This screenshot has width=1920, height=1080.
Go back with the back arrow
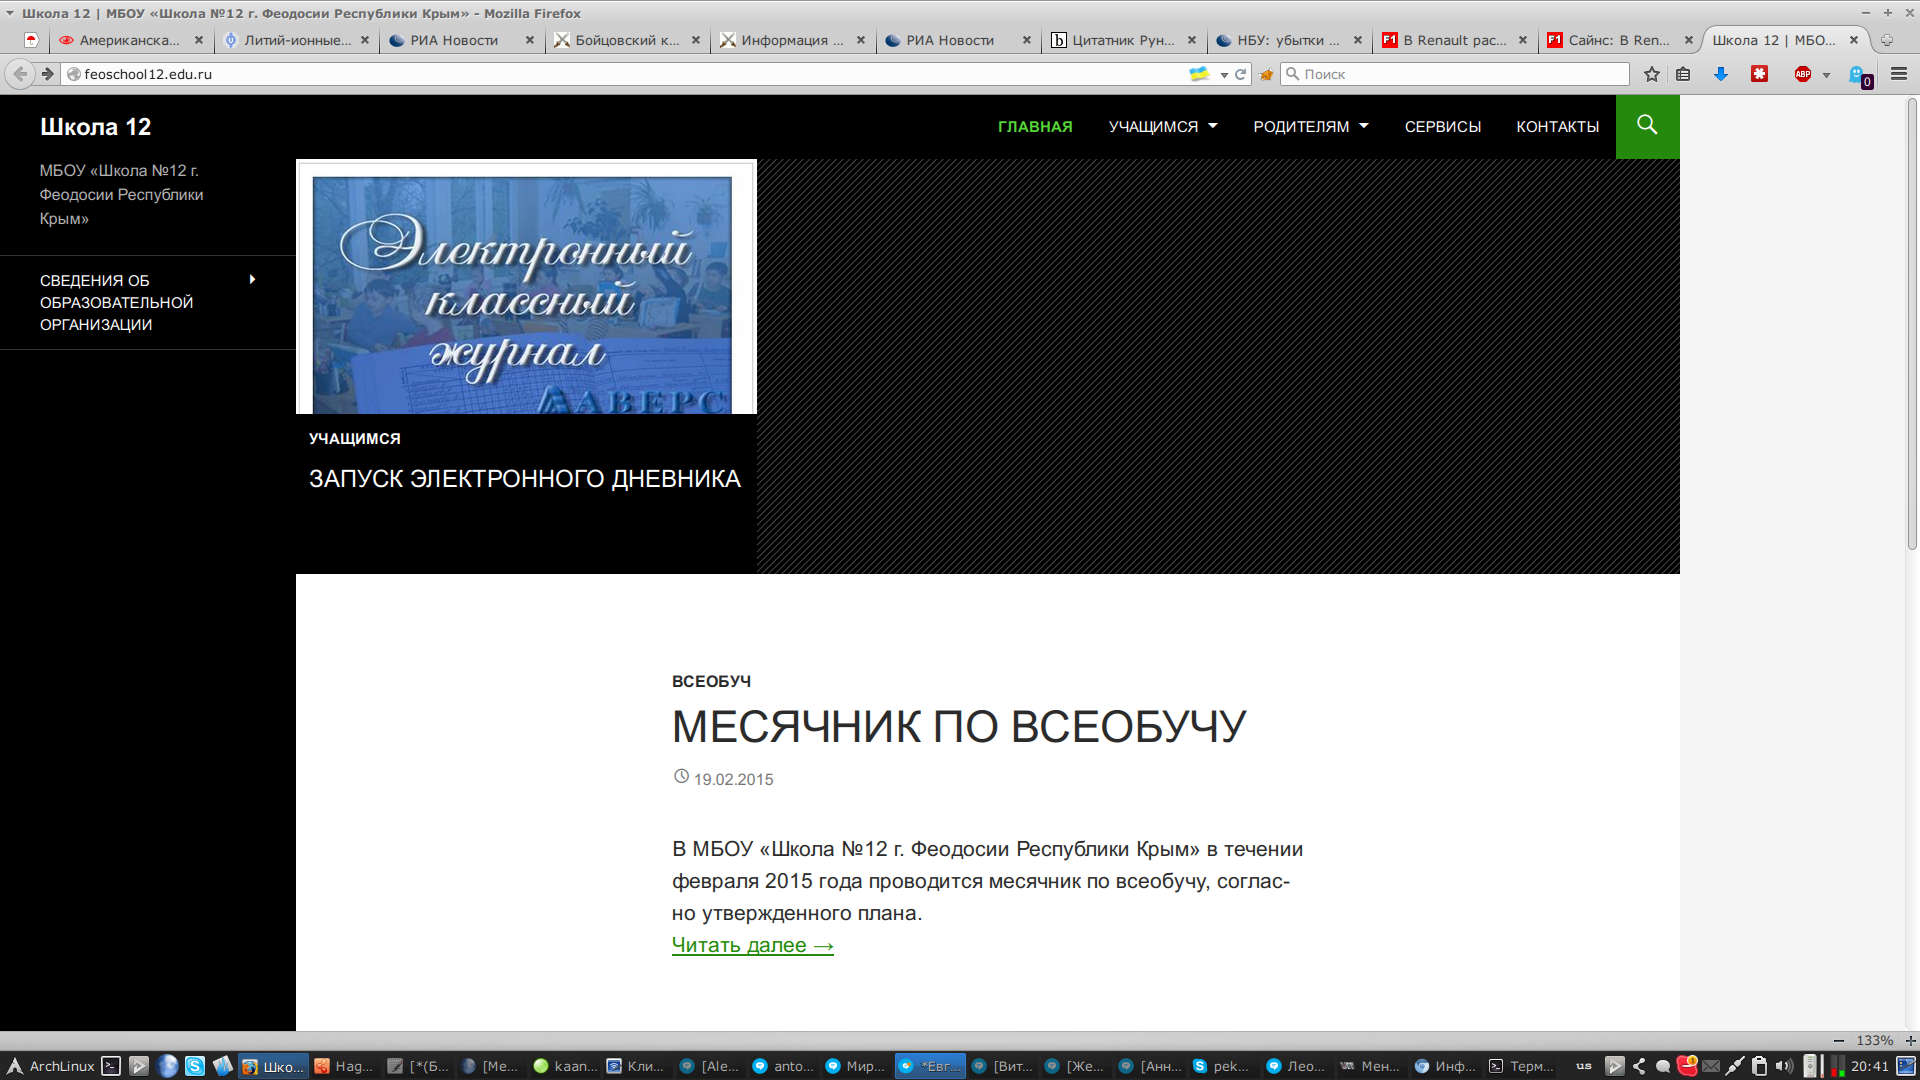[20, 74]
